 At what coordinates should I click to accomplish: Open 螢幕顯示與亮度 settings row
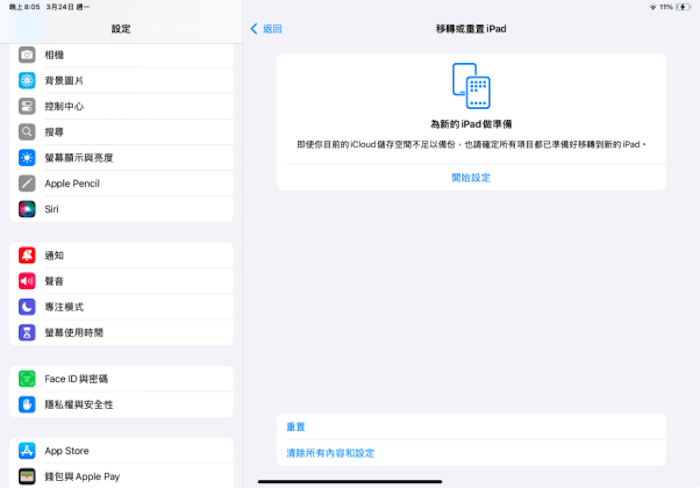point(121,158)
